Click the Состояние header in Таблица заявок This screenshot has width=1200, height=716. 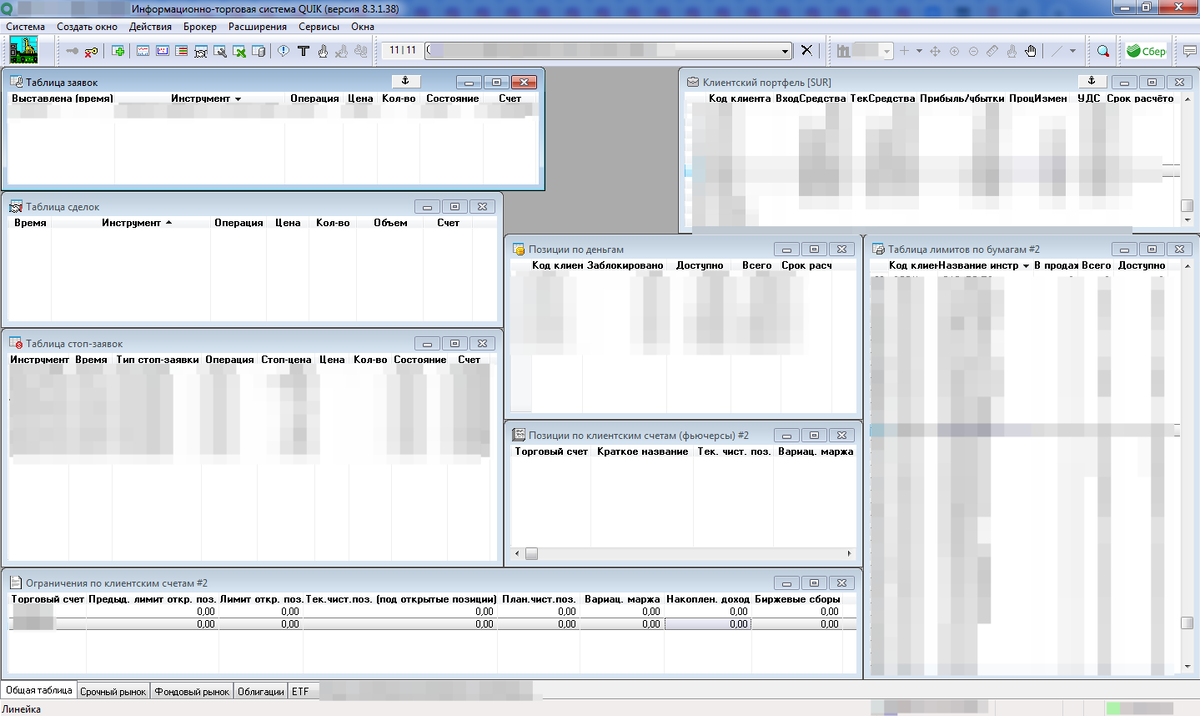[452, 99]
